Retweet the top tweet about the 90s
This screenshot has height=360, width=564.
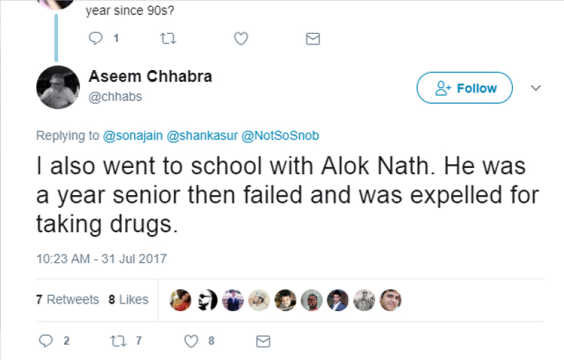point(168,38)
